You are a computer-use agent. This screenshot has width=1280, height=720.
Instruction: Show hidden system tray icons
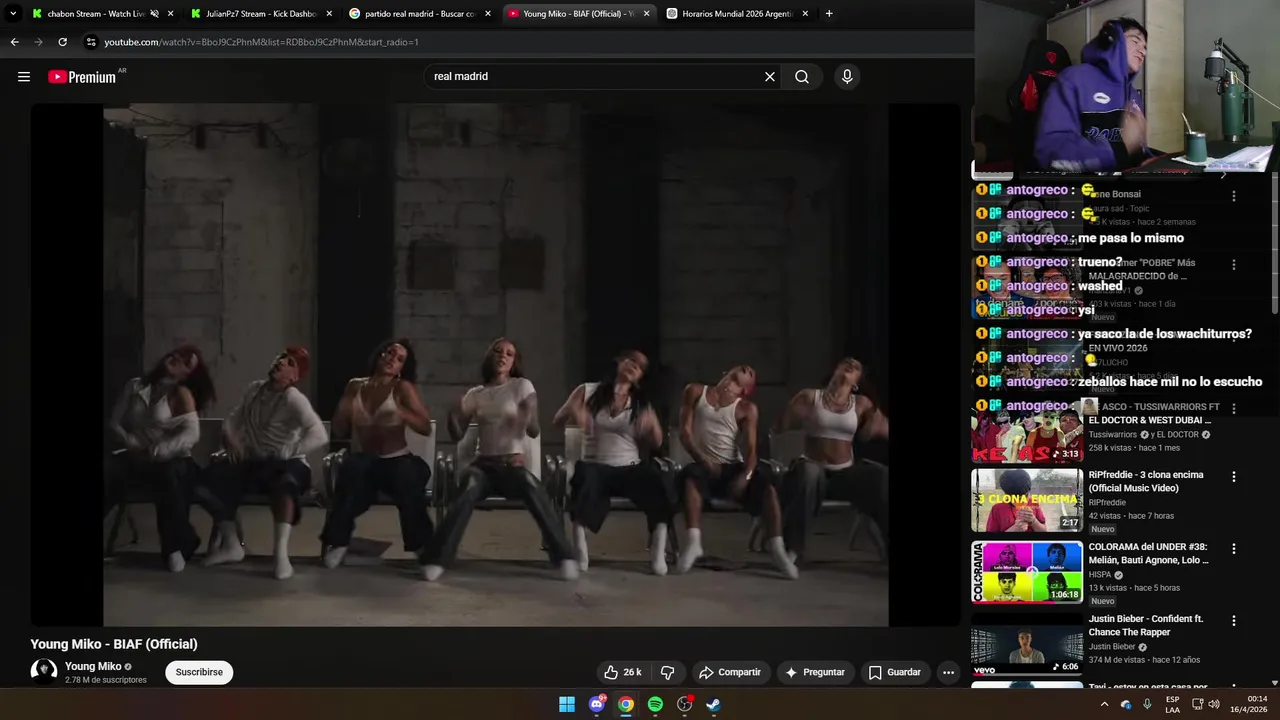point(1104,704)
